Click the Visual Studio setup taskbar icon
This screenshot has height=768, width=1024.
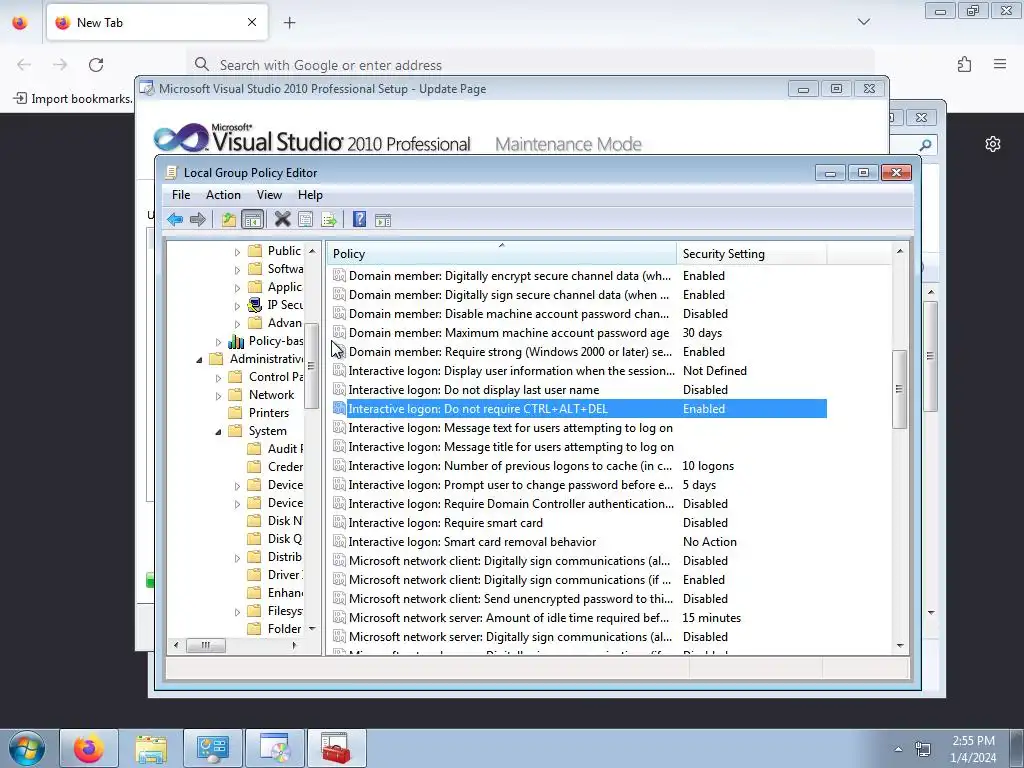(275, 748)
